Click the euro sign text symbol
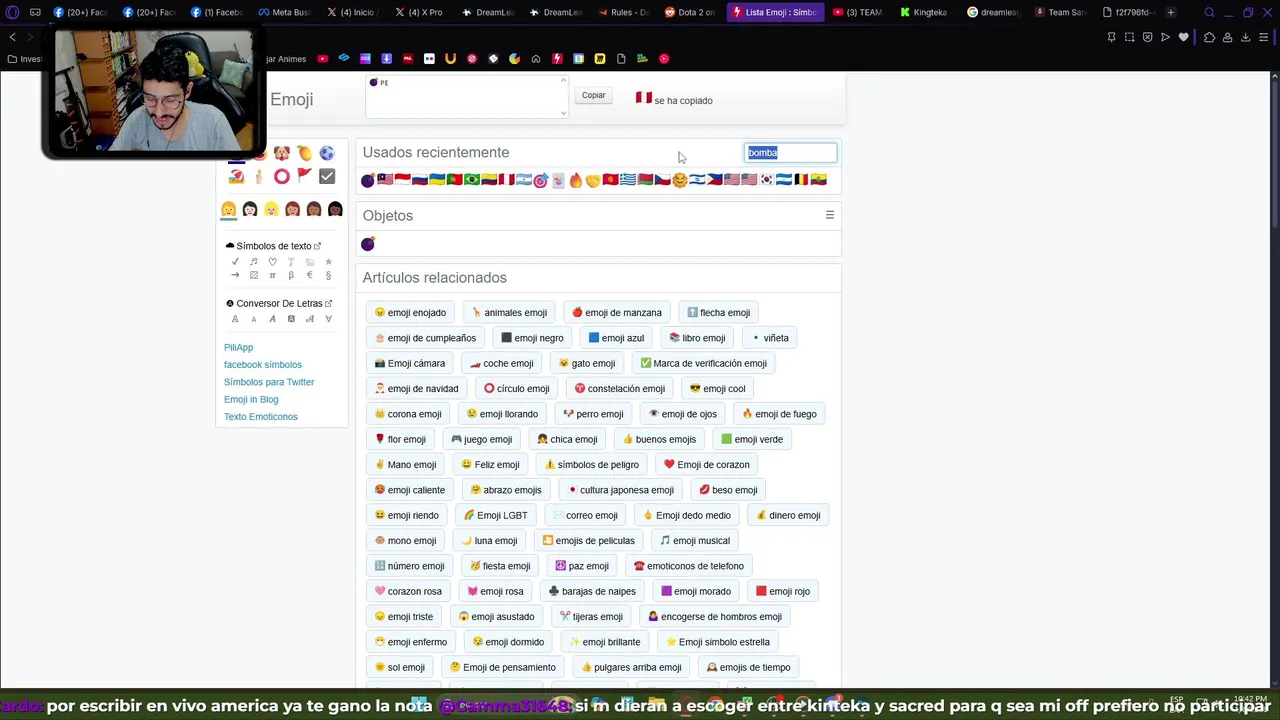Viewport: 1280px width, 720px height. 310,275
